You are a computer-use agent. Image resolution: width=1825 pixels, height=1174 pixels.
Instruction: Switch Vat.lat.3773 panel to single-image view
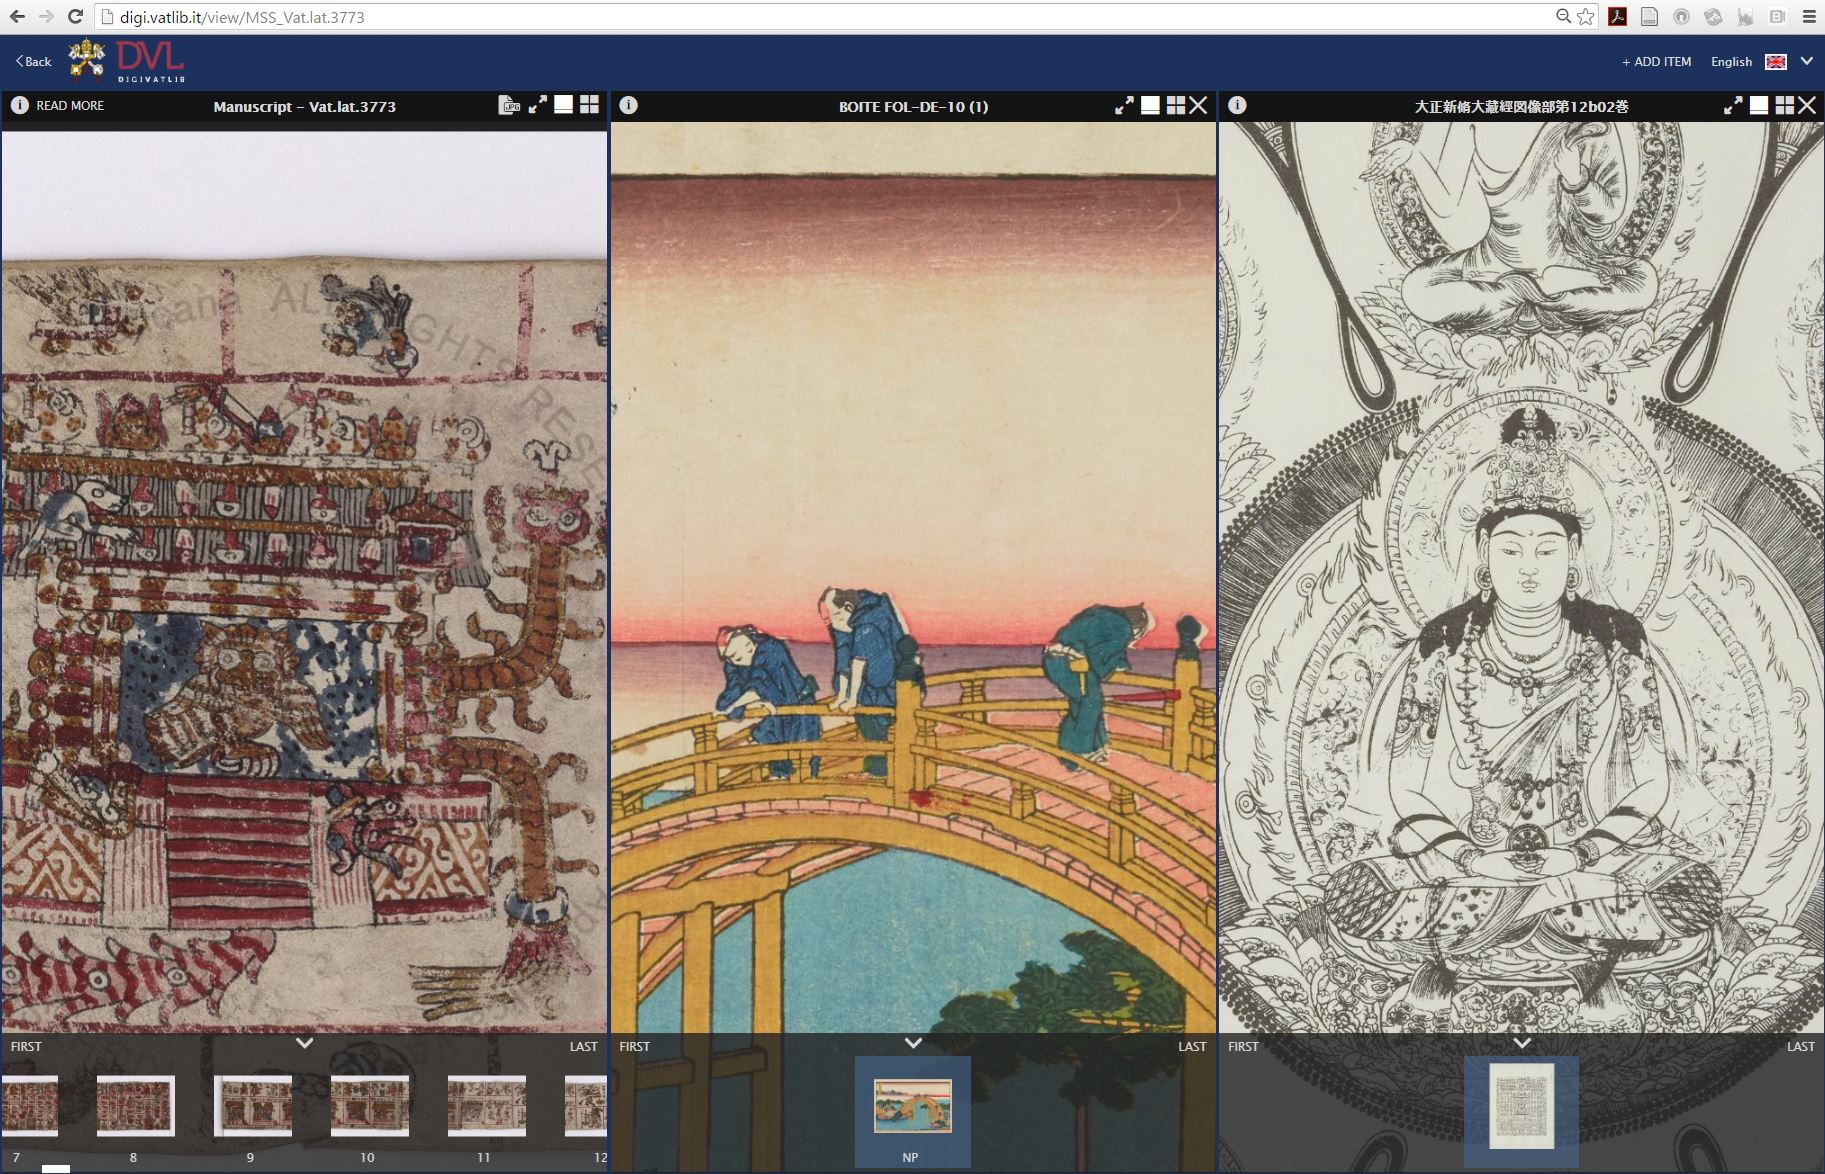(564, 105)
